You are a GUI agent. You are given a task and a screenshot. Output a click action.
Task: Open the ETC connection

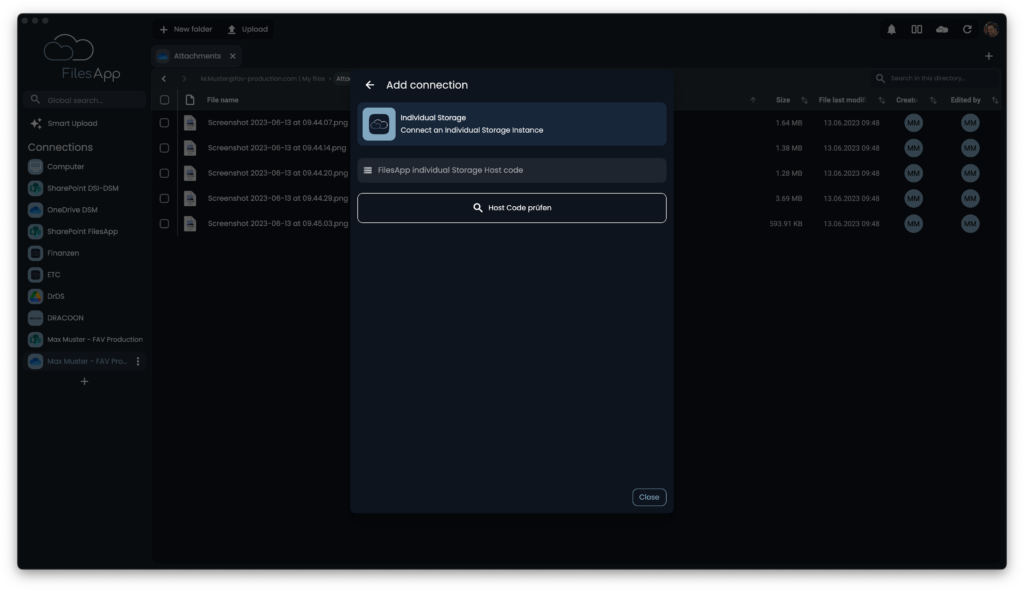click(44, 274)
